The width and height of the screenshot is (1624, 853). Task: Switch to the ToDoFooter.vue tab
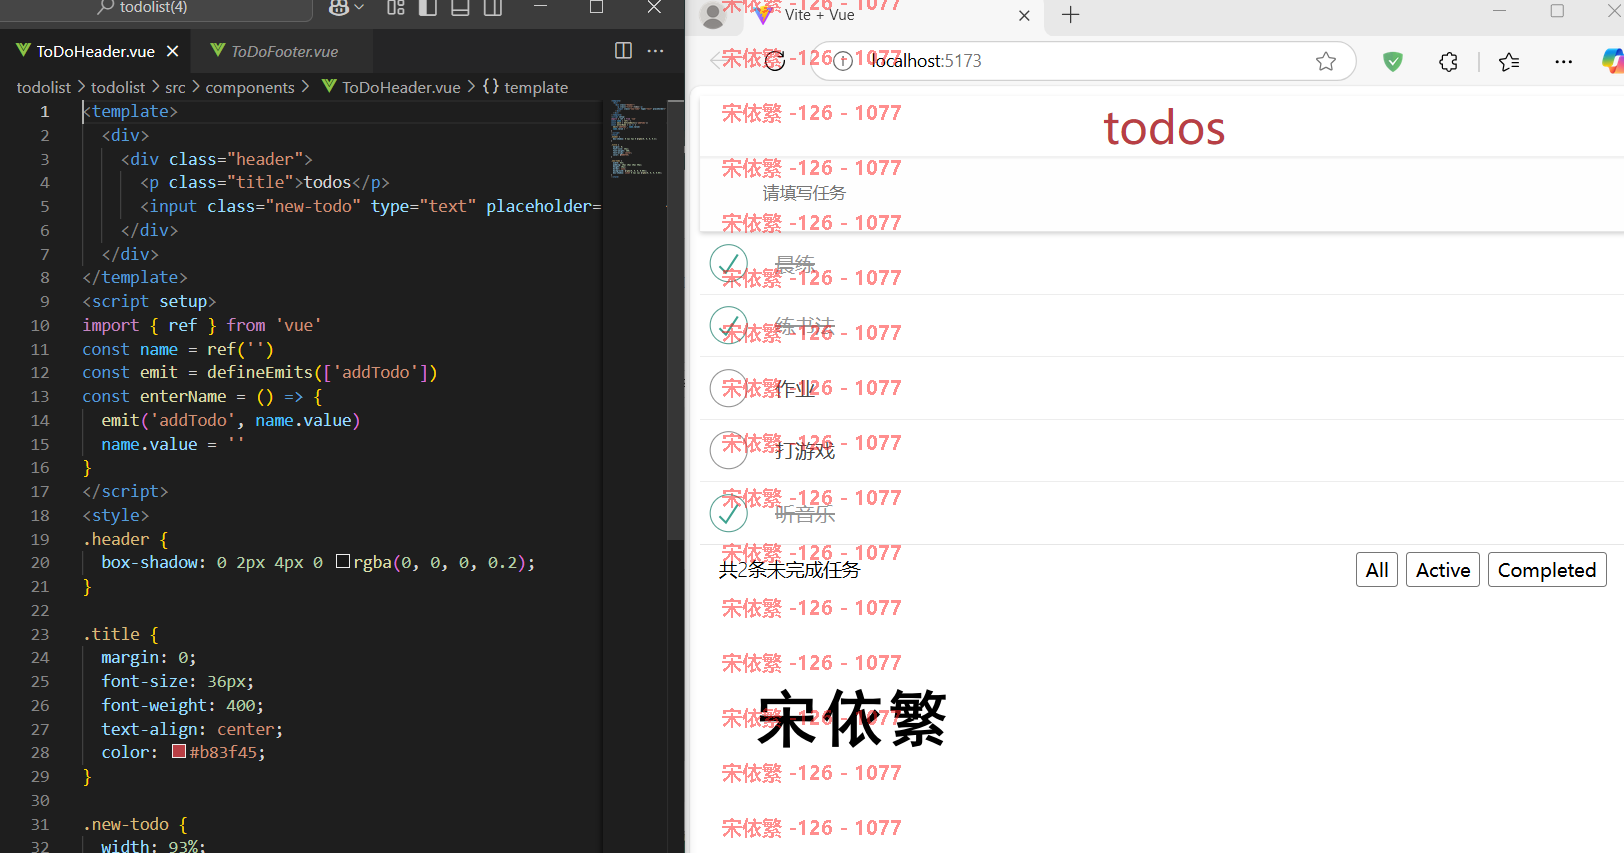pyautogui.click(x=284, y=51)
